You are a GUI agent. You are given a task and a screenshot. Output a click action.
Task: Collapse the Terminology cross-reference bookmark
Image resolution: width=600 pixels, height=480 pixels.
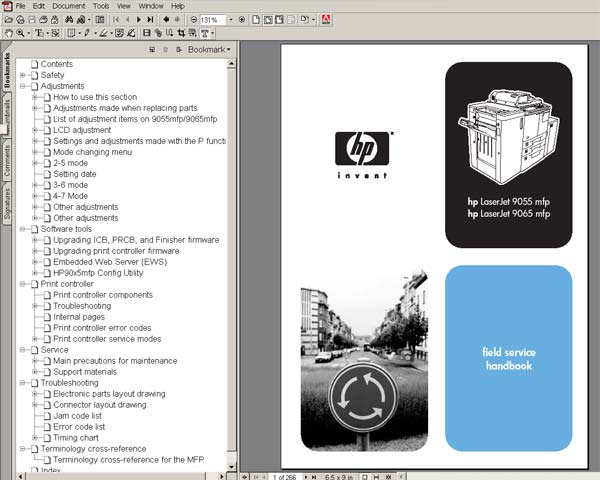[23, 449]
